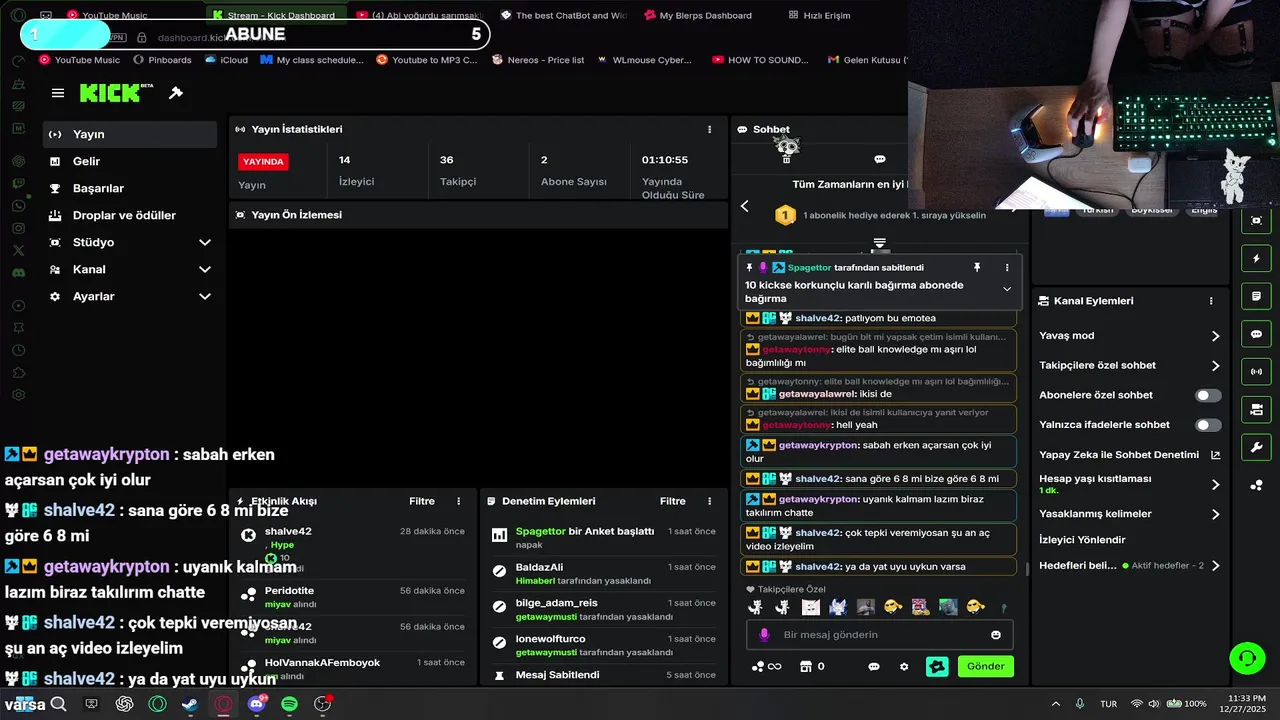Open the Etkinlik Akışı three-dot menu
Viewport: 1280px width, 720px height.
[x=459, y=501]
